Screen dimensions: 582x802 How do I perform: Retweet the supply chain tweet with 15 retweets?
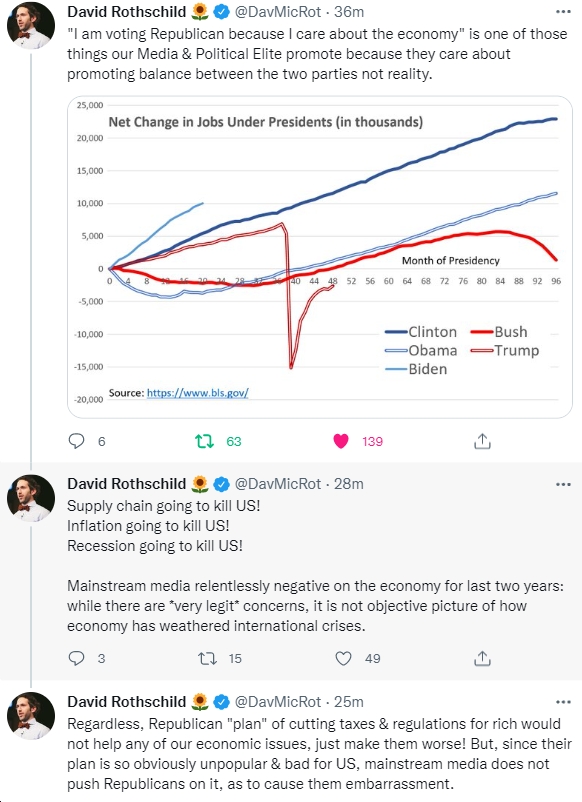click(207, 658)
